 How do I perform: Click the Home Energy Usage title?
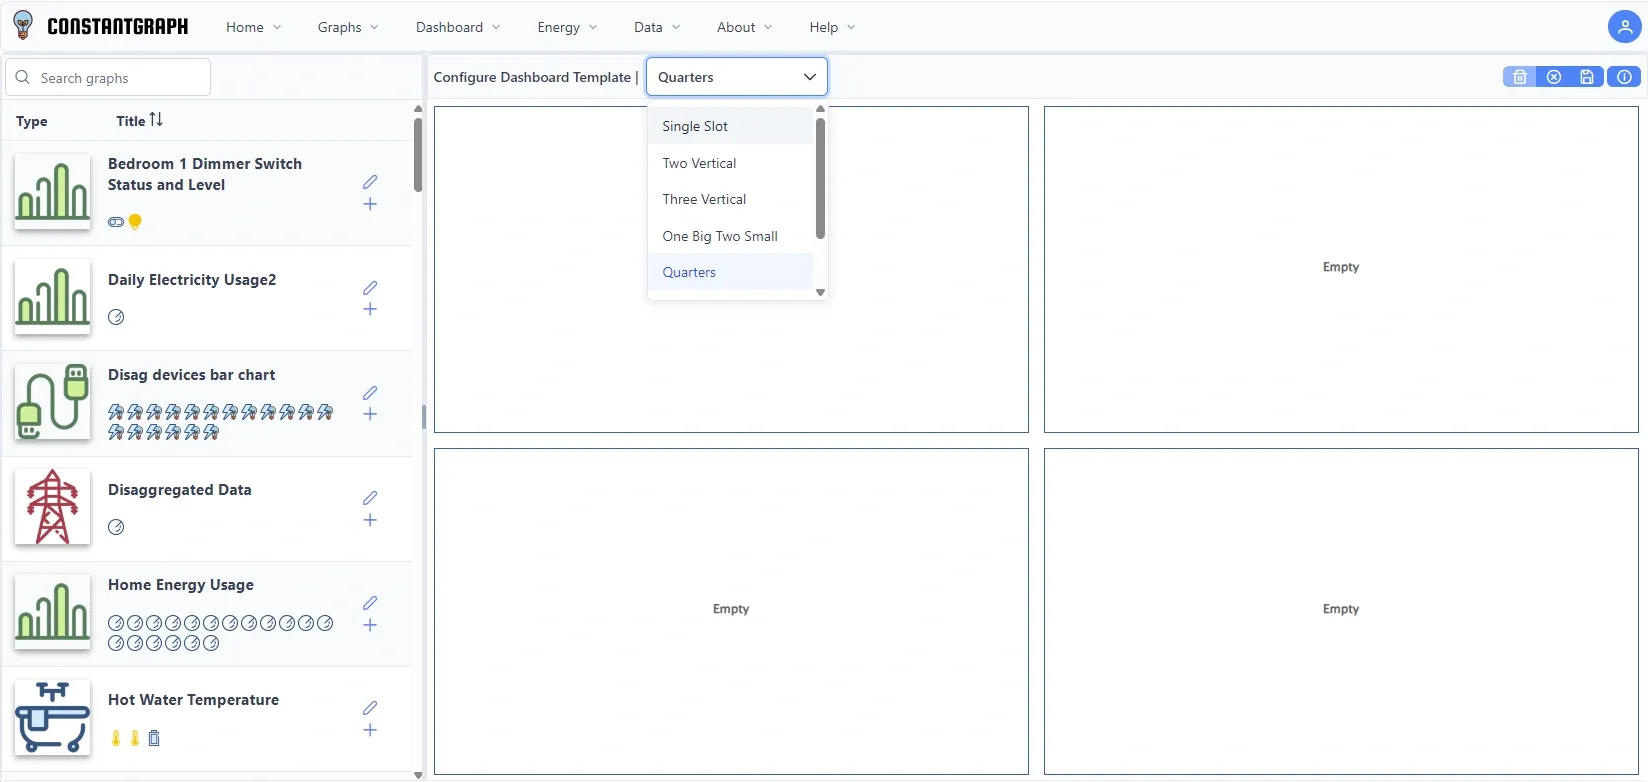[181, 585]
